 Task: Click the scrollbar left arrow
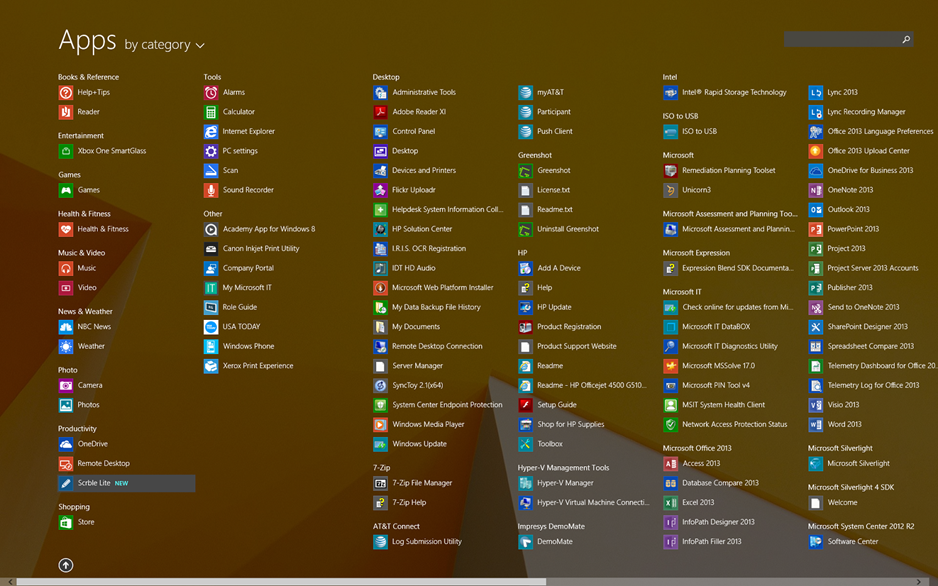(x=9, y=582)
